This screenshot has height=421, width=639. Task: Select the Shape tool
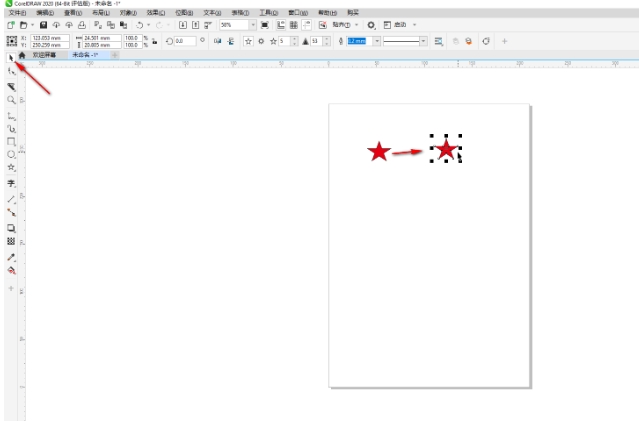click(x=11, y=72)
